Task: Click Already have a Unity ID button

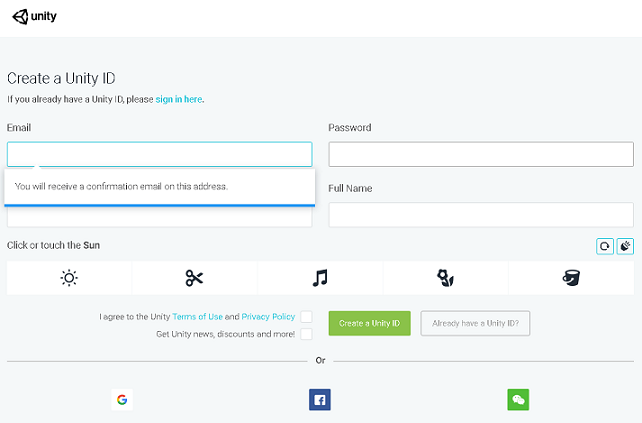Action: click(x=475, y=323)
